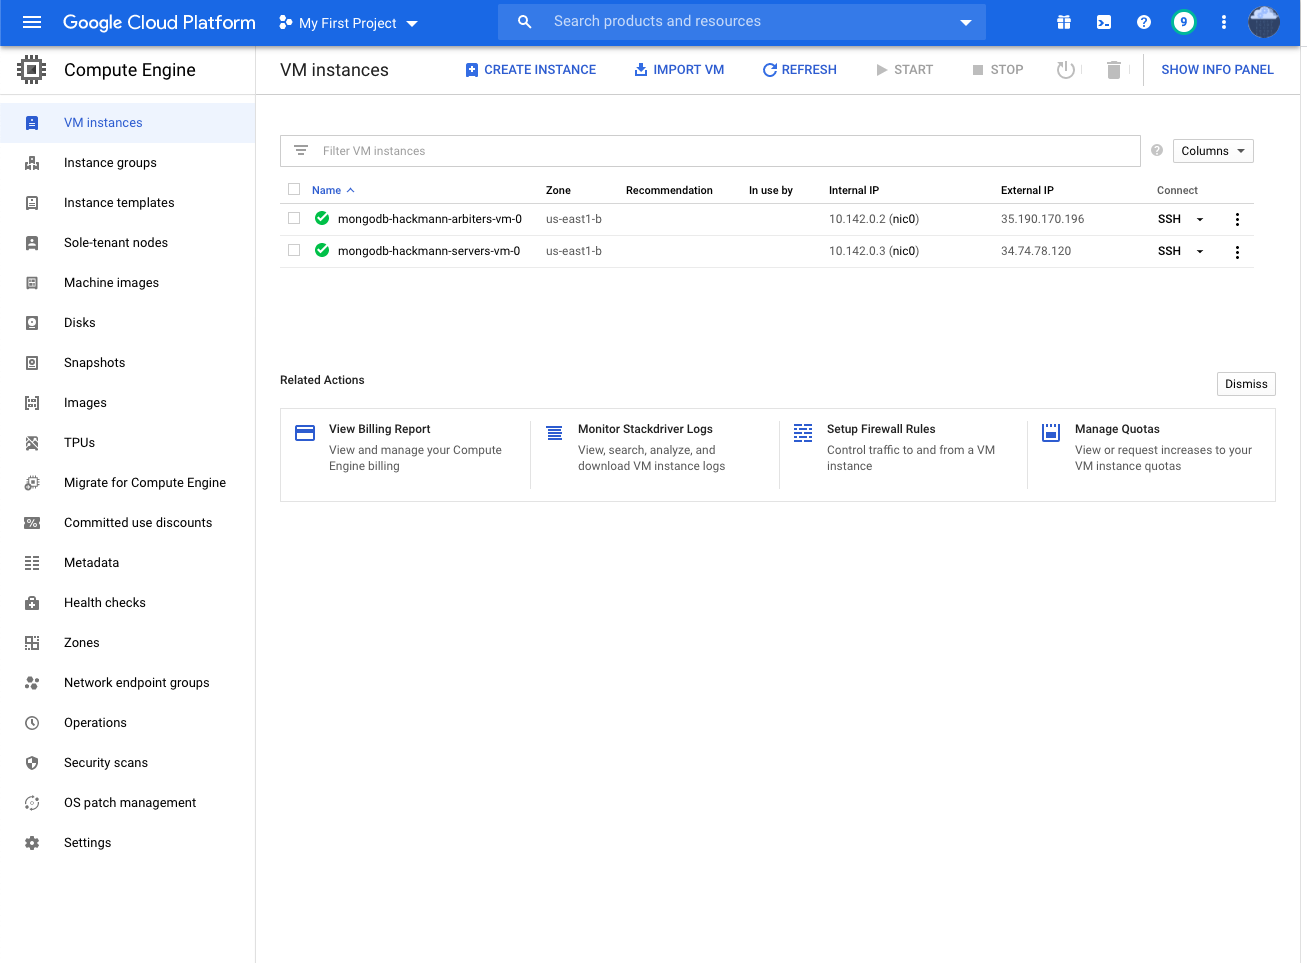Click CREATE INSTANCE button
Screen dimensions: 1307x963
pyautogui.click(x=530, y=70)
